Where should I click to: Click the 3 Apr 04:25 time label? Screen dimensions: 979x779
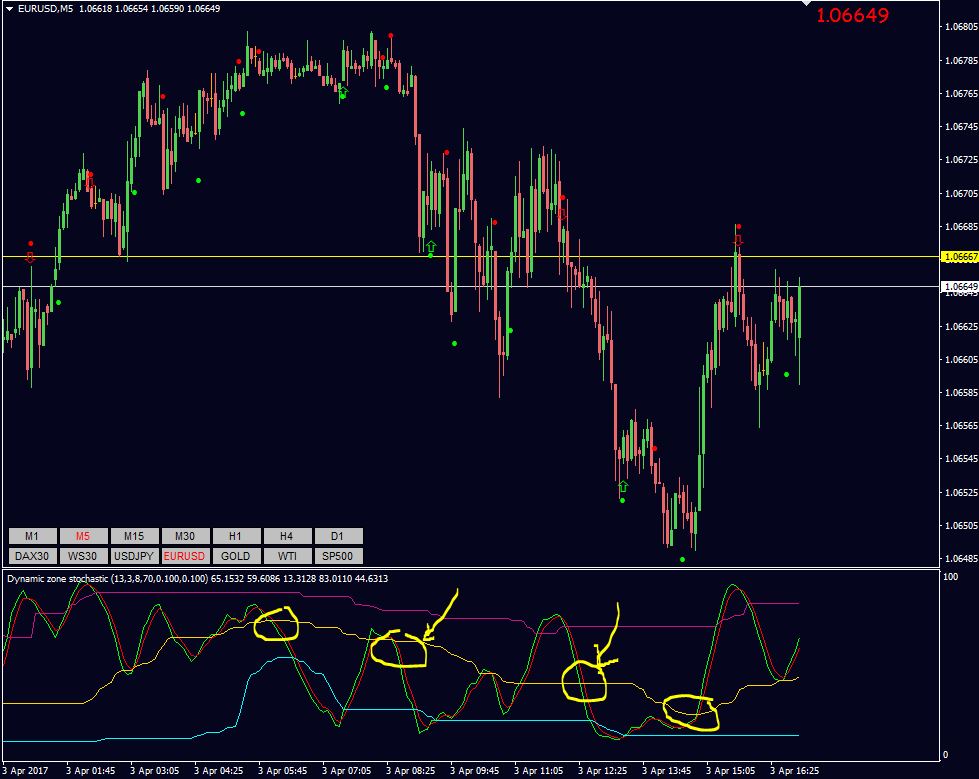pos(219,771)
